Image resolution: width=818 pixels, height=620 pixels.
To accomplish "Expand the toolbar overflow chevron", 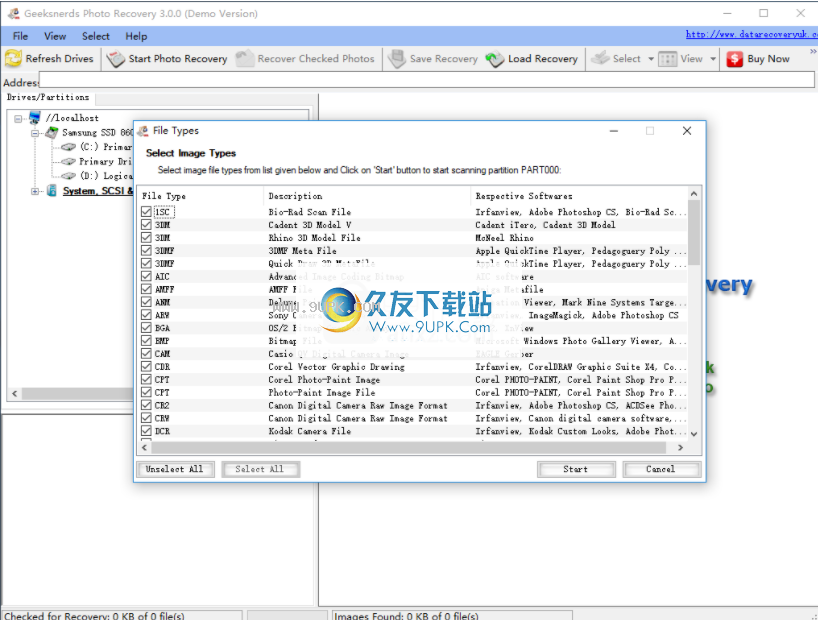I will coord(813,51).
